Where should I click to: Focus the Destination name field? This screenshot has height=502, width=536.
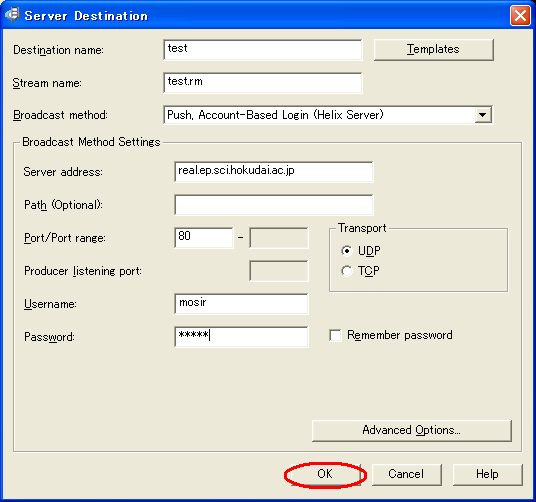[263, 50]
